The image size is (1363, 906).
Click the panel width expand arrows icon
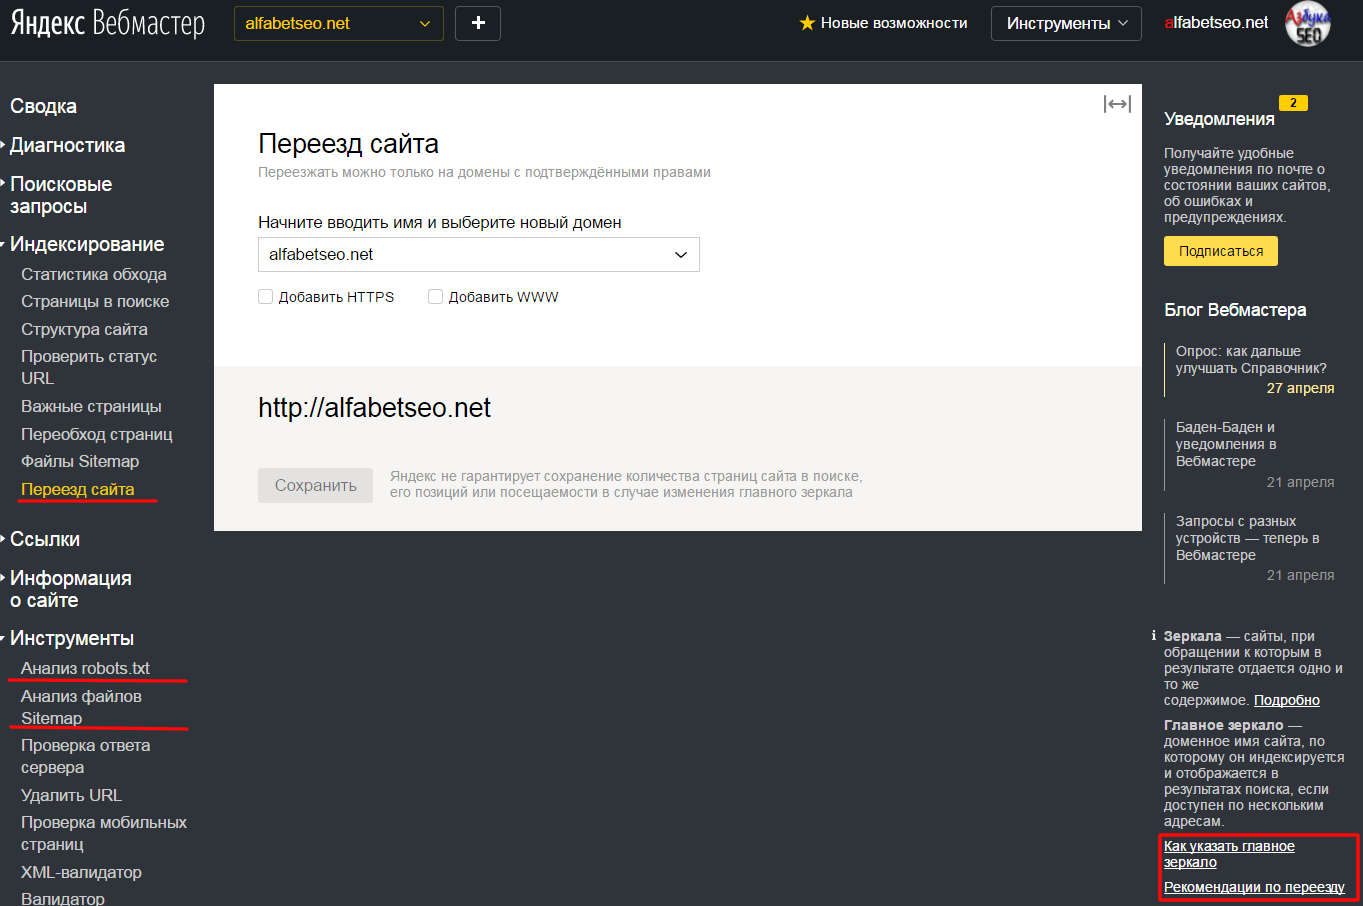pyautogui.click(x=1117, y=104)
